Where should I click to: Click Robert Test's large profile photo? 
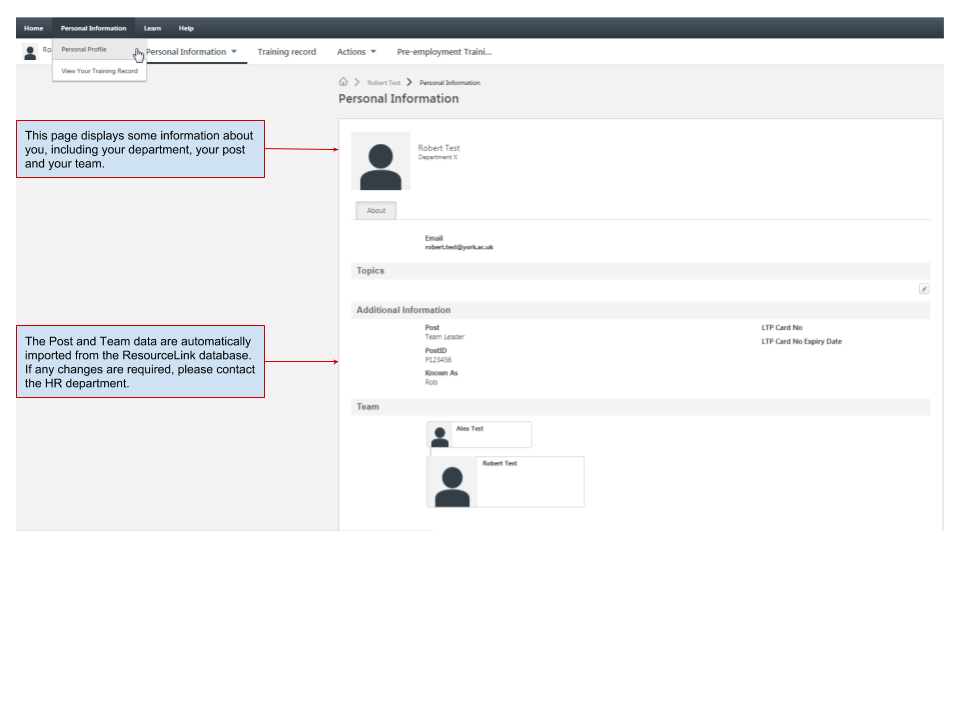[380, 161]
